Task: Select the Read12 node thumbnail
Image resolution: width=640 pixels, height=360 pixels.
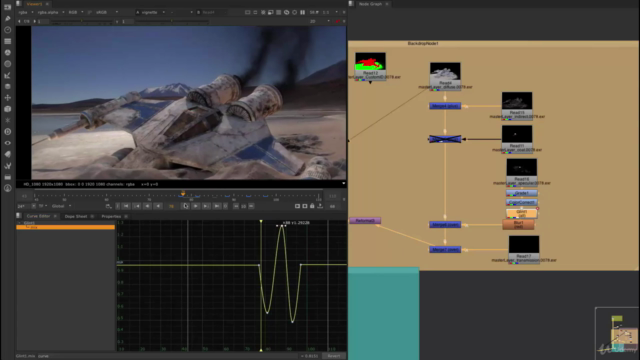Action: [370, 61]
